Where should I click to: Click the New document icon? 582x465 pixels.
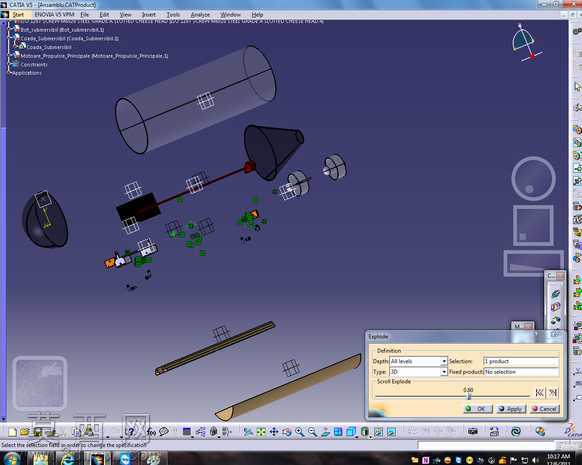[12, 432]
